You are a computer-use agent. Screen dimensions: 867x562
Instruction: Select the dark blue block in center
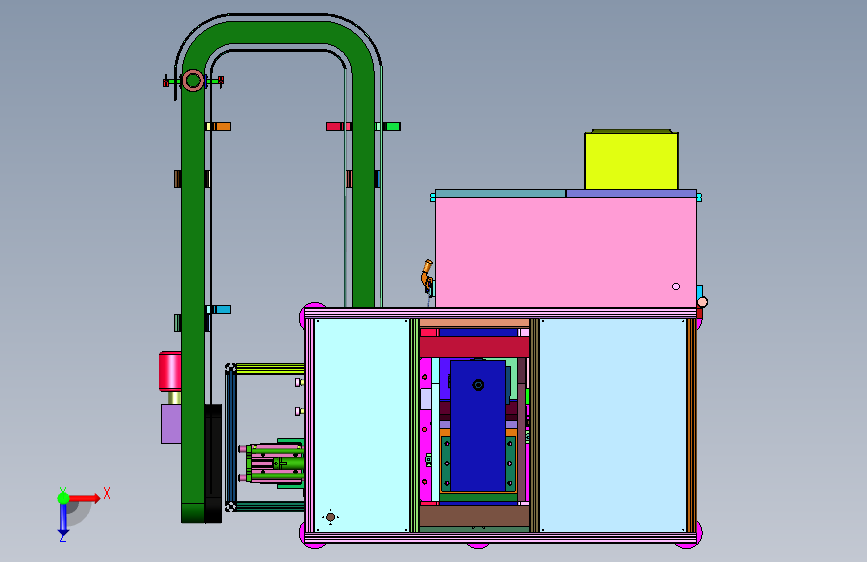(x=478, y=425)
